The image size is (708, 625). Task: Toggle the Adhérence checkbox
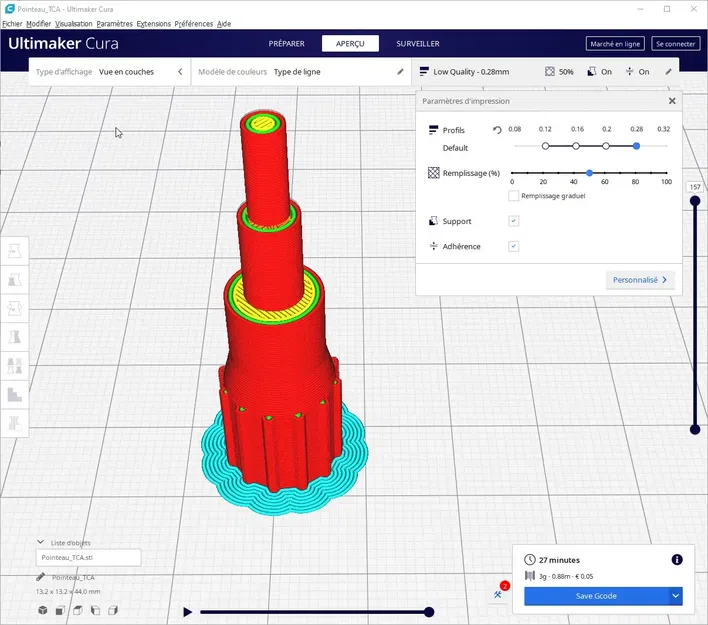coord(513,246)
